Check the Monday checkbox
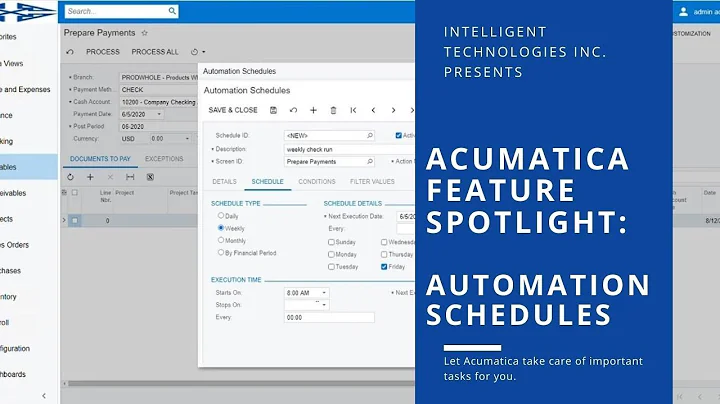This screenshot has height=404, width=720. [x=331, y=254]
